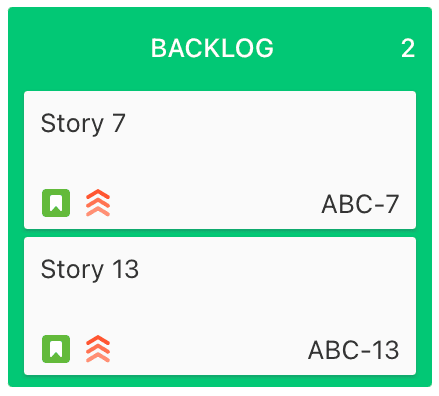Click the BACKLOG column header
The image size is (439, 396).
[x=212, y=48]
